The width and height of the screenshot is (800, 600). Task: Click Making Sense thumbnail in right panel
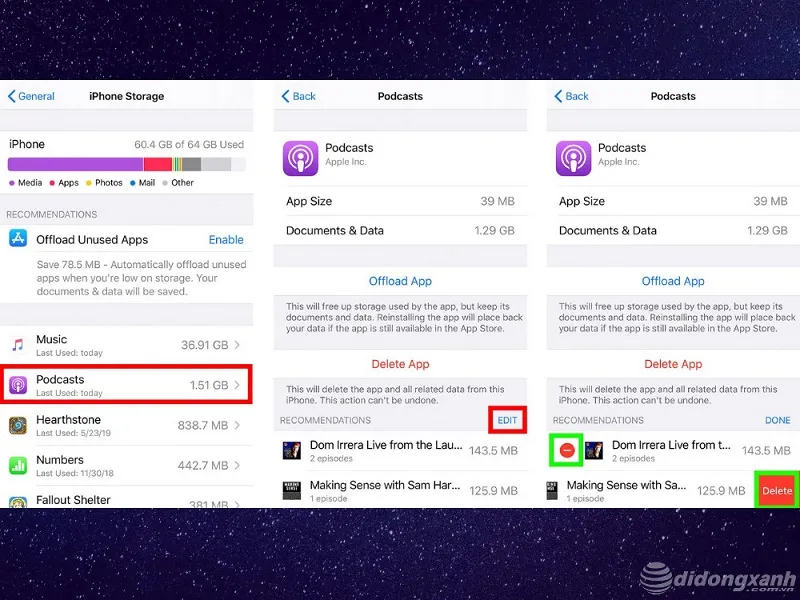pyautogui.click(x=552, y=490)
